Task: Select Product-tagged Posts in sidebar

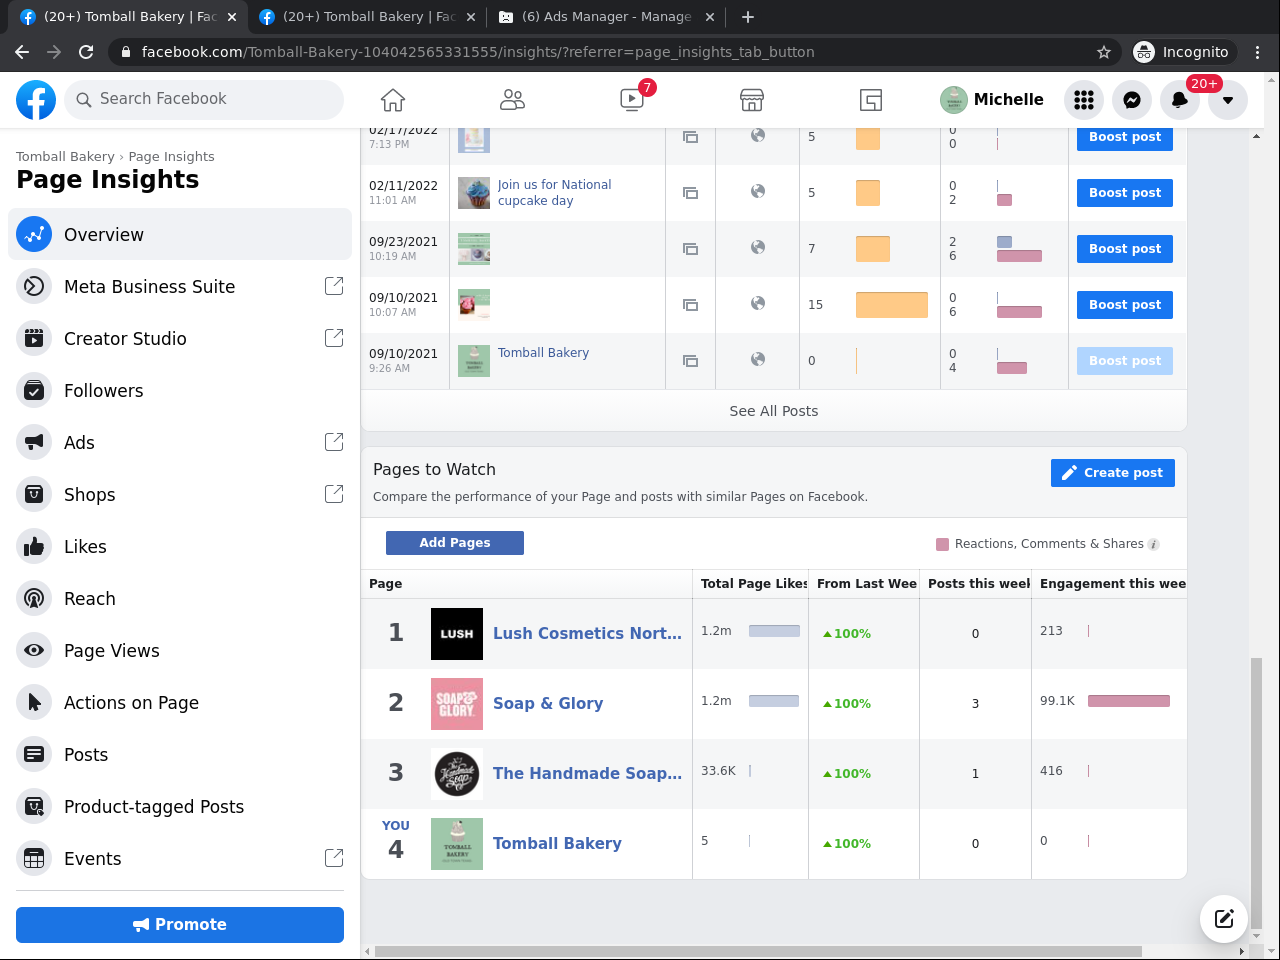Action: 180,806
